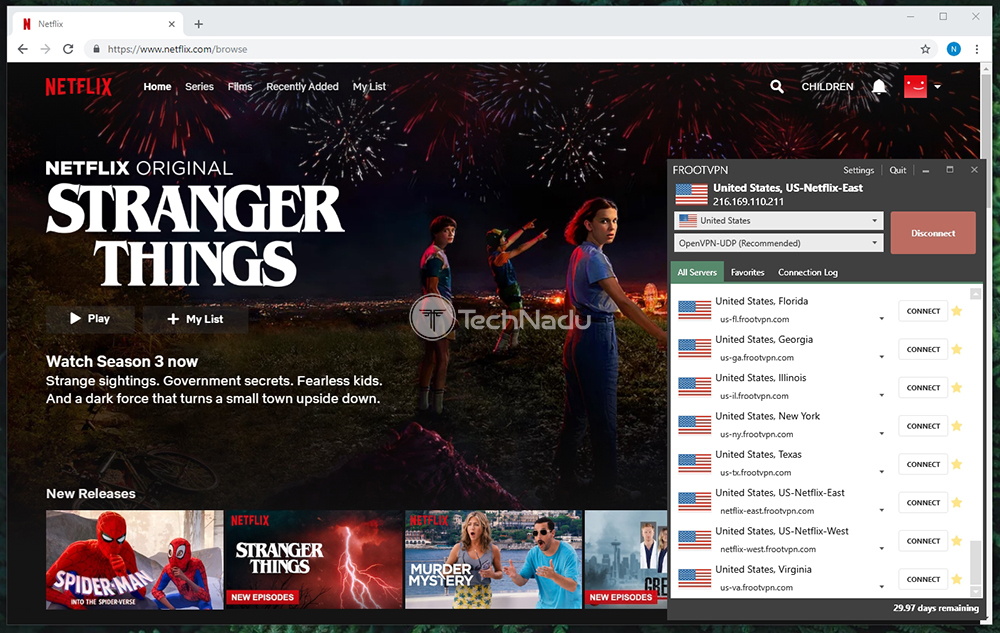The height and width of the screenshot is (633, 1000).
Task: Open My List in the Netflix header
Action: (369, 87)
